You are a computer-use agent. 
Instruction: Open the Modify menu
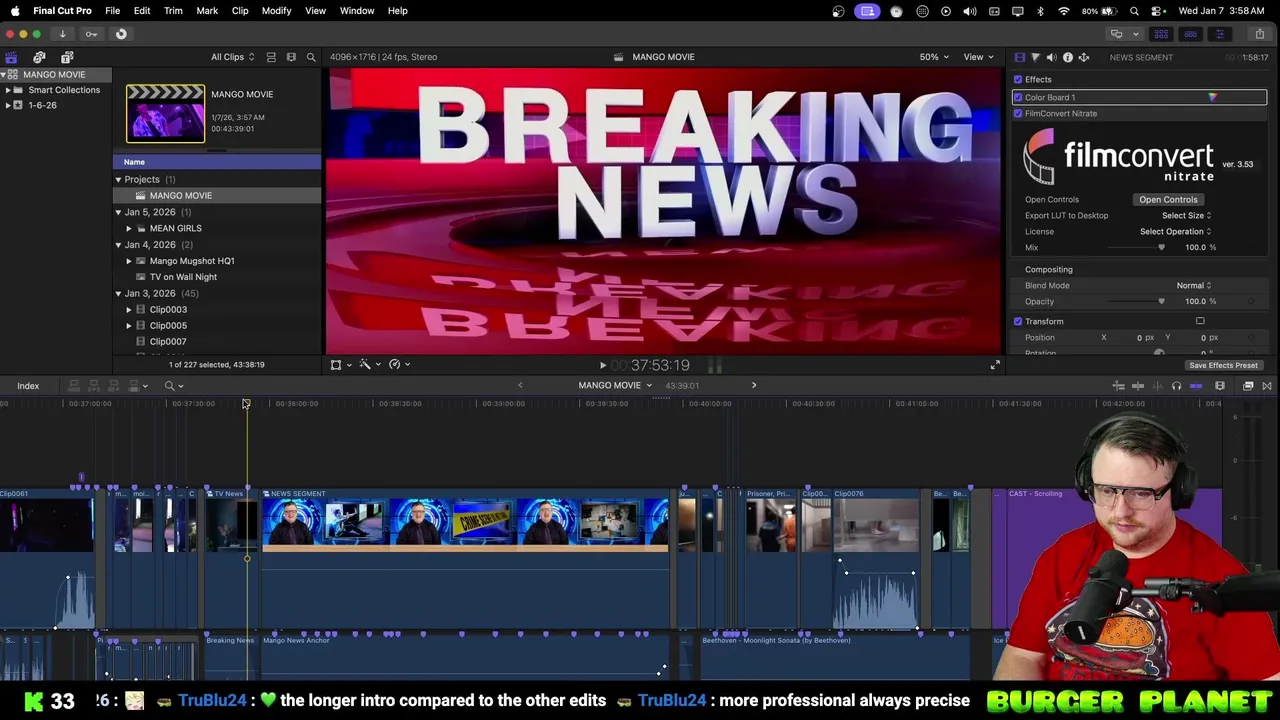click(x=276, y=11)
